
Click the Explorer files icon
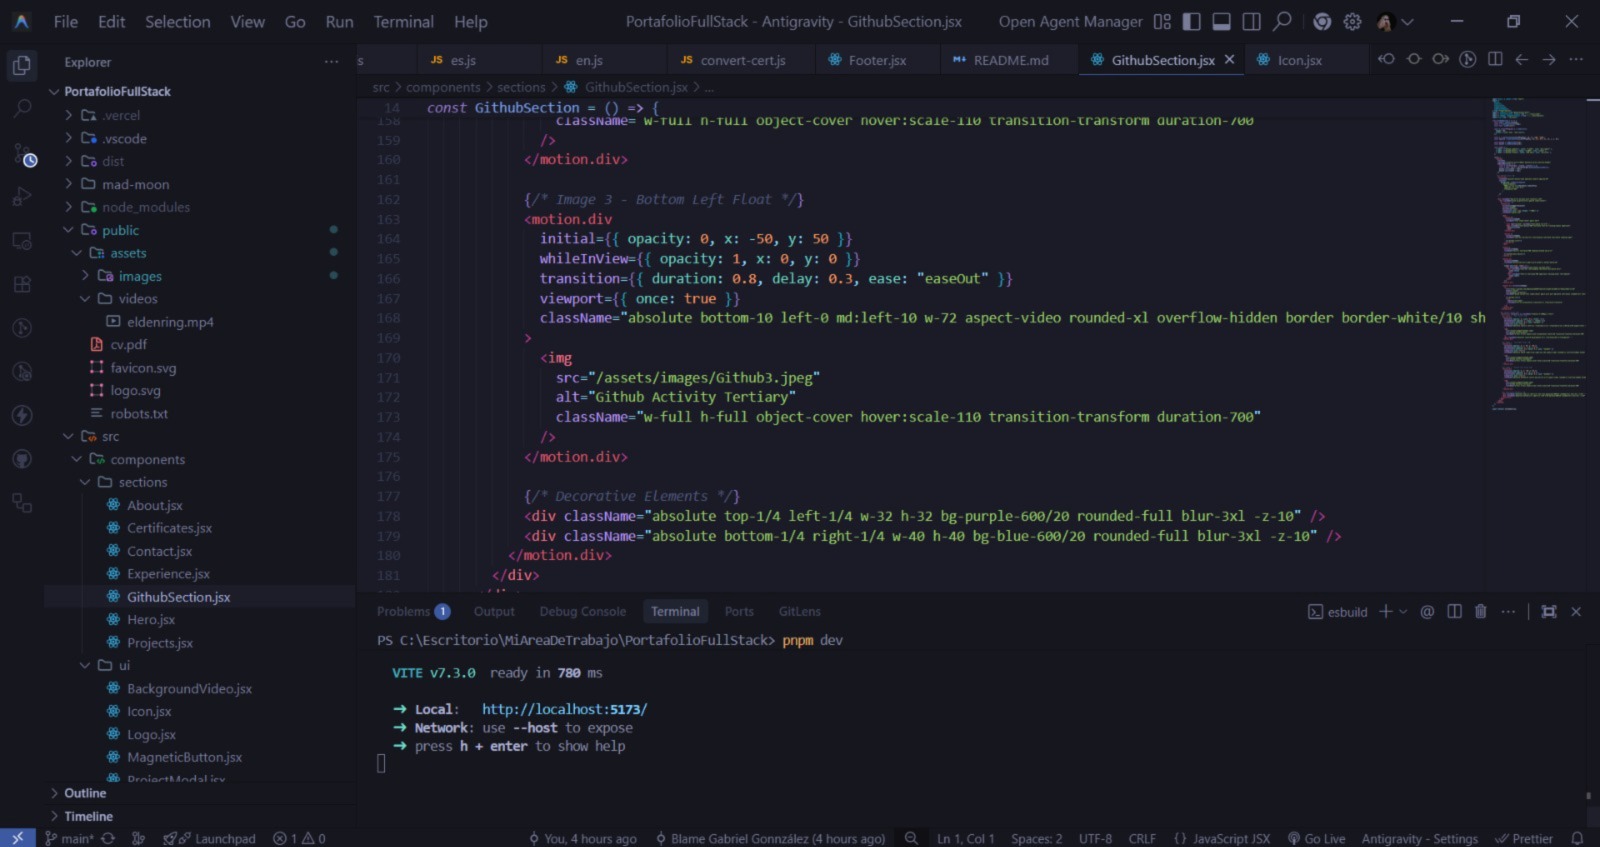point(21,66)
